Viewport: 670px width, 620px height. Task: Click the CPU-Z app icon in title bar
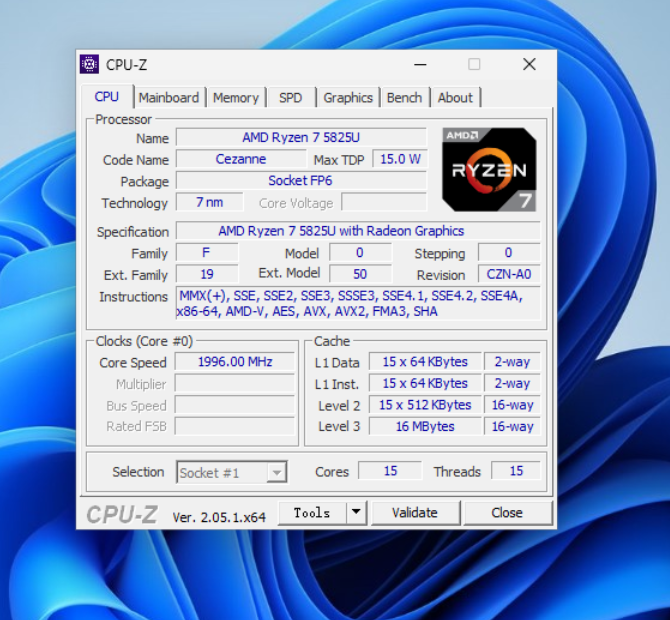(89, 65)
